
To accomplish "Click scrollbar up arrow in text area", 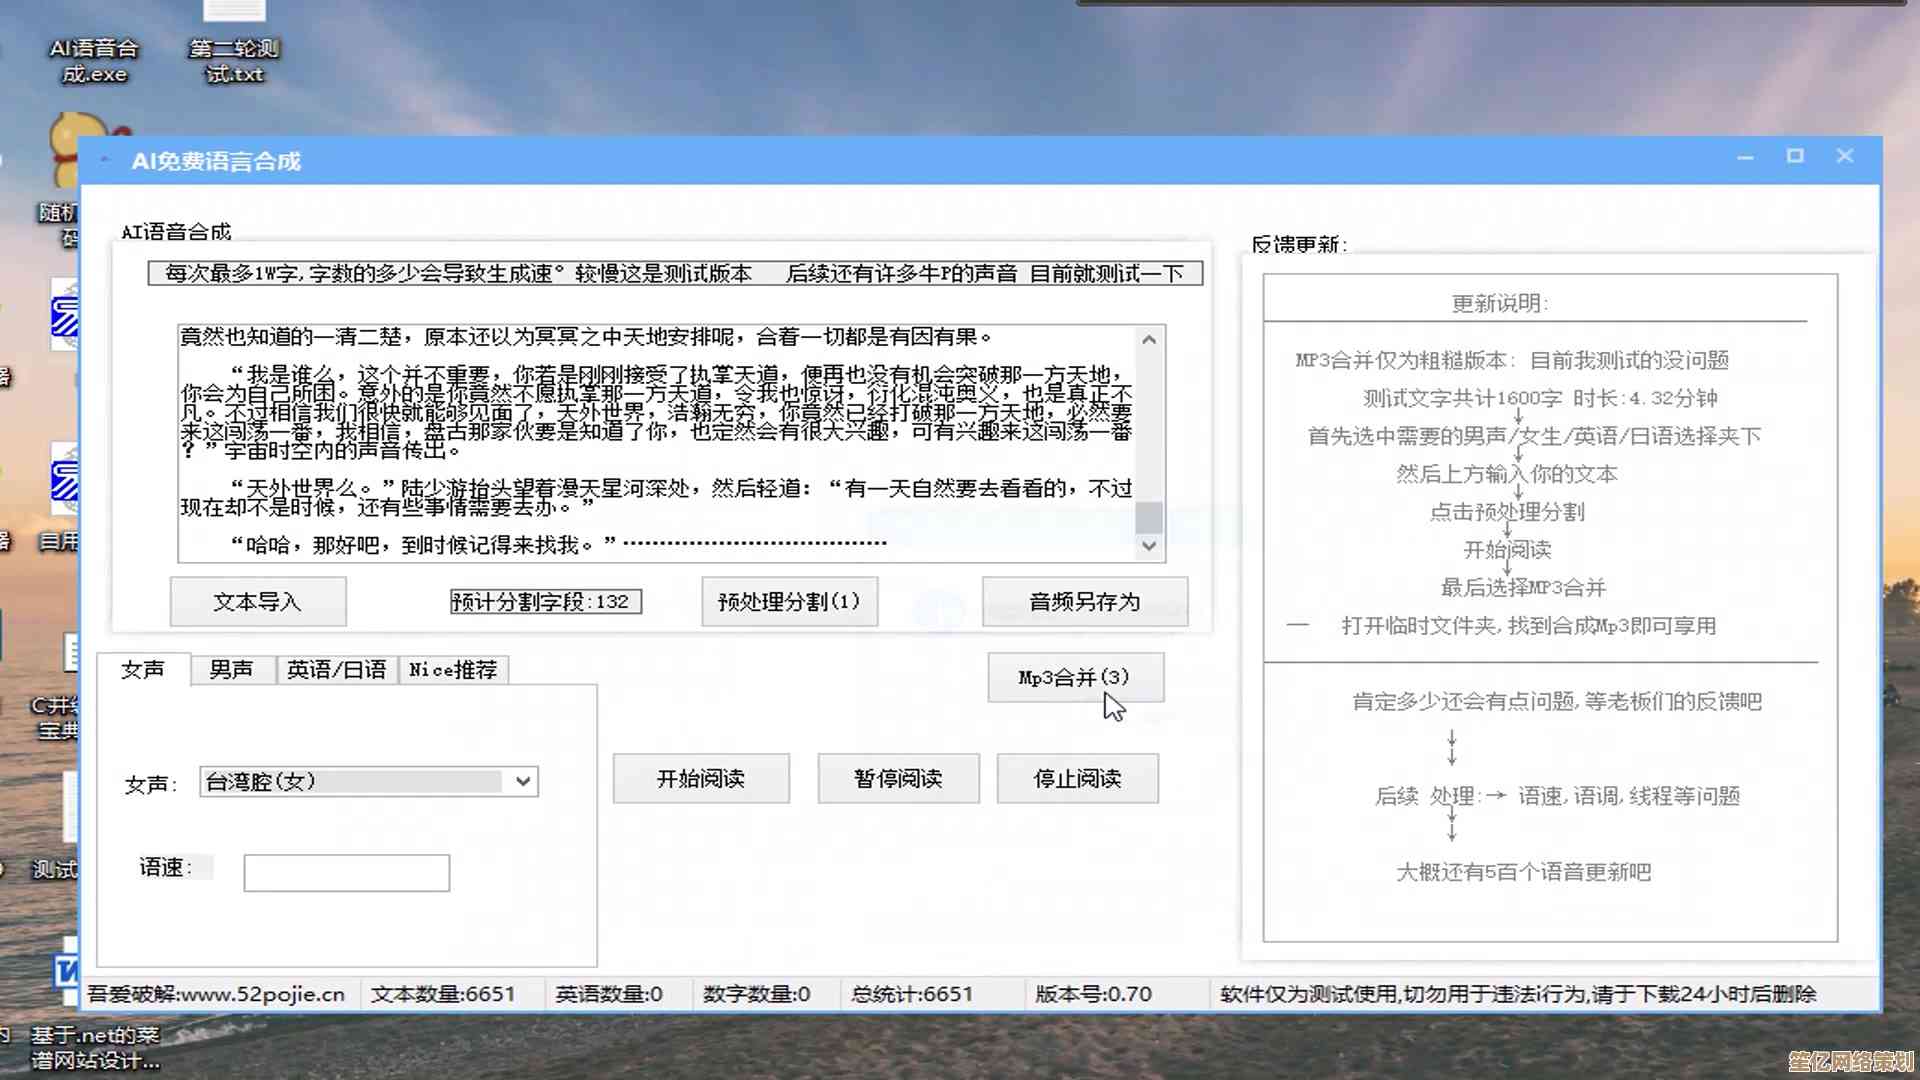I will point(1149,340).
